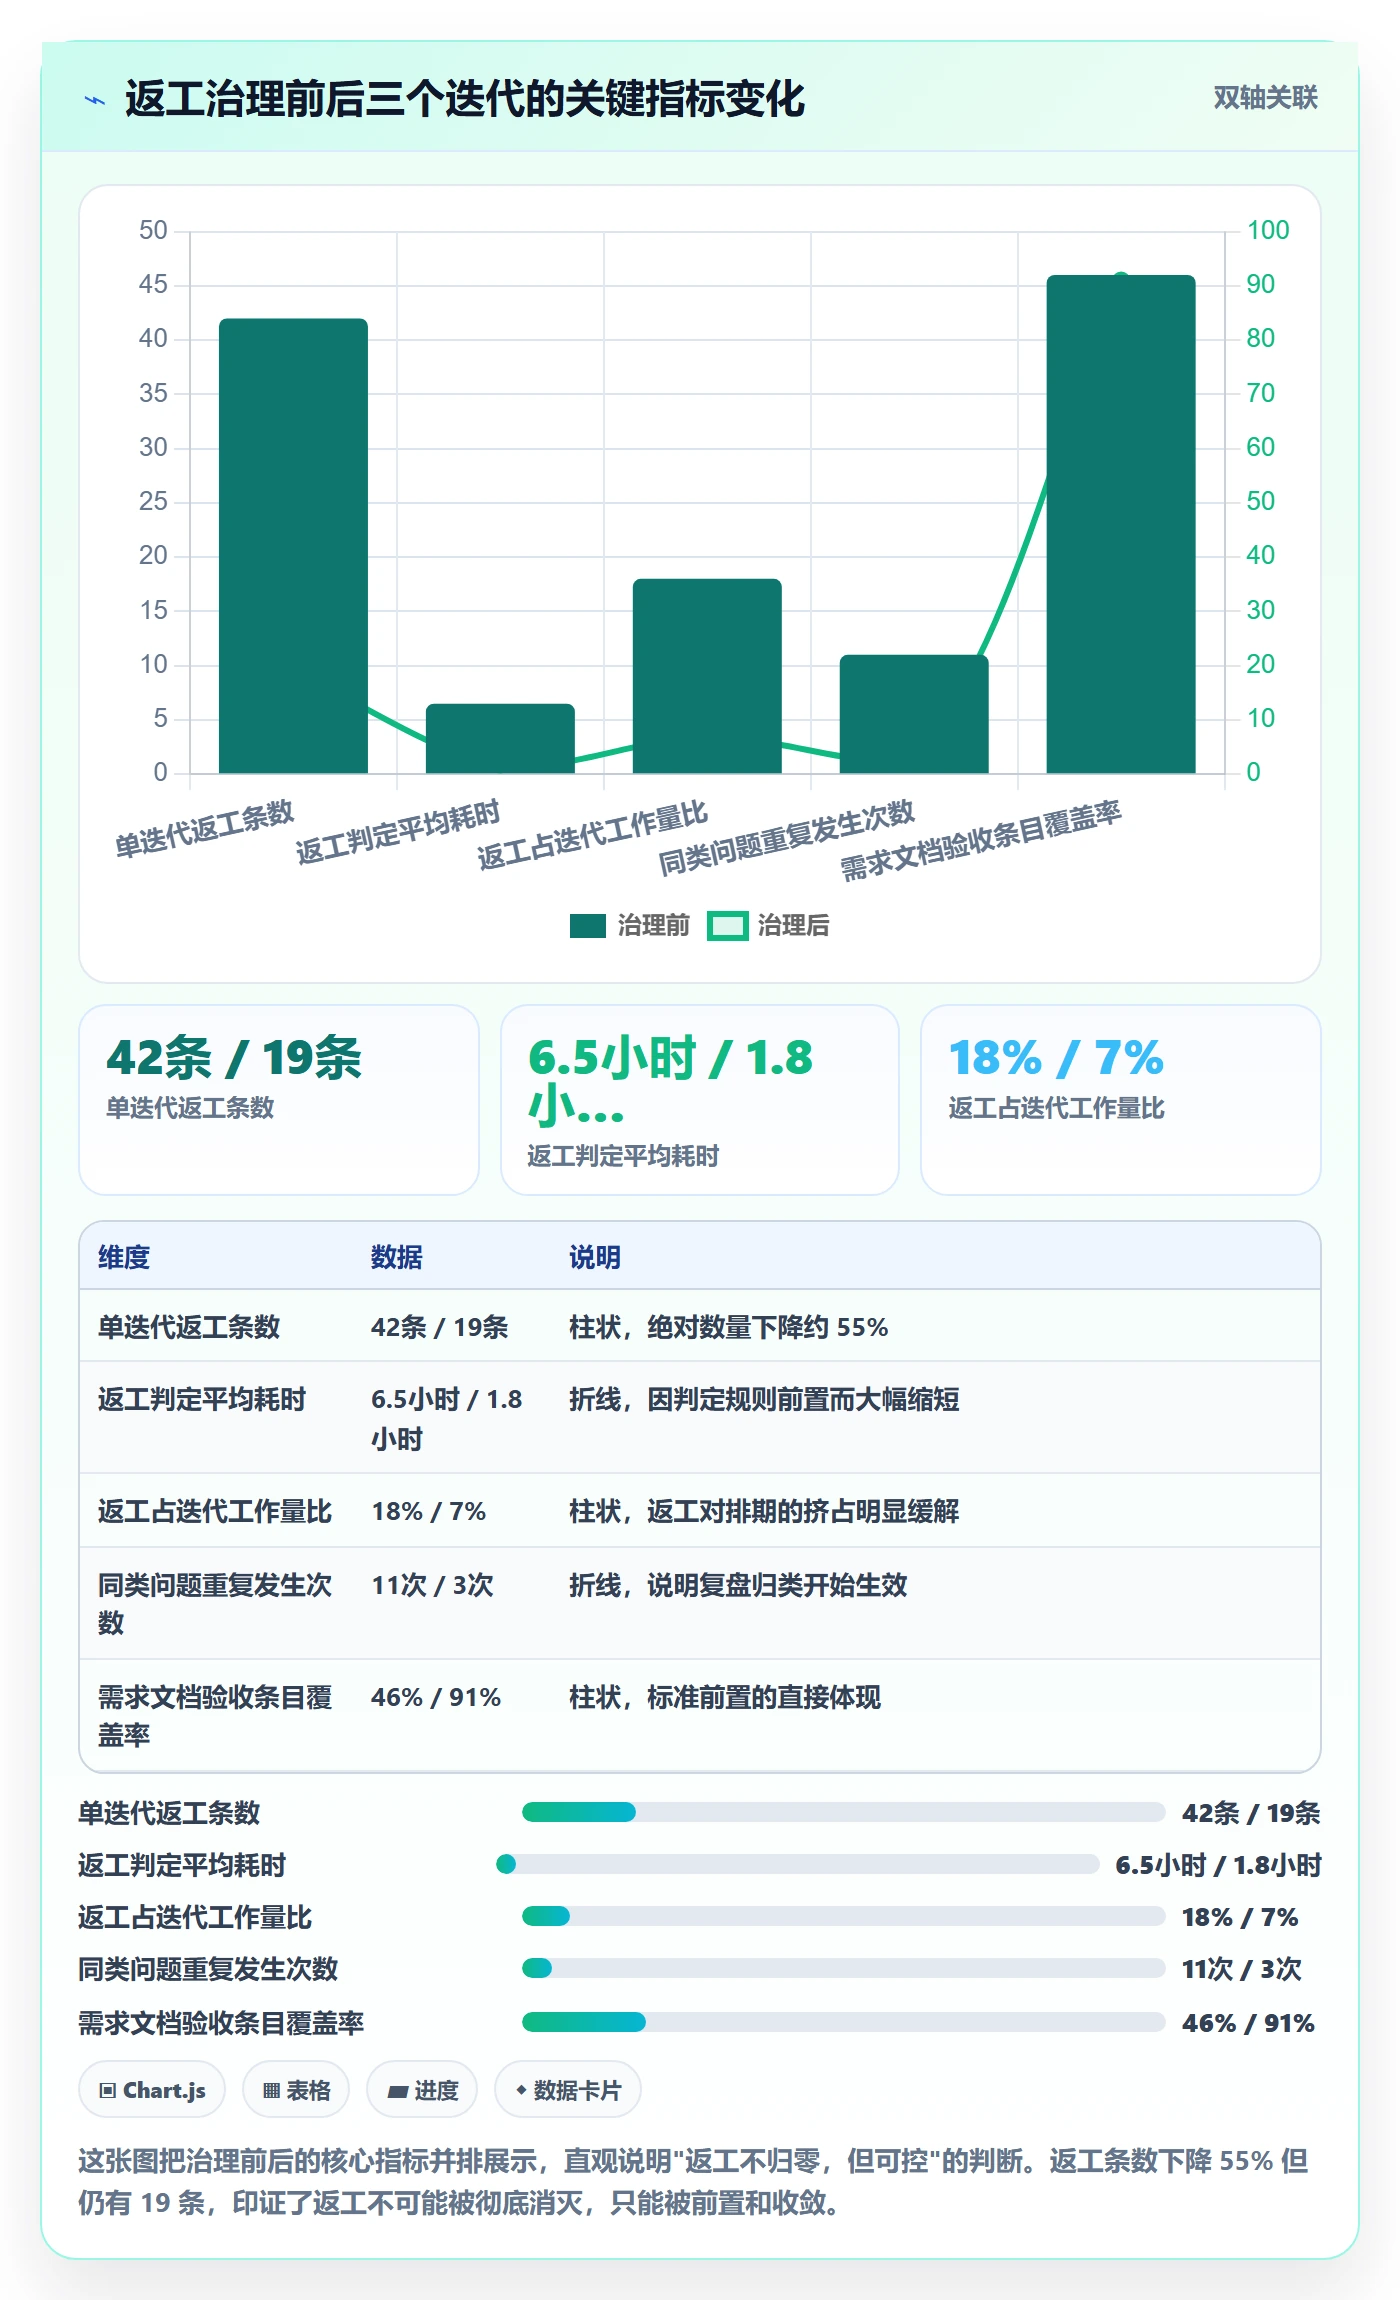
Task: Click the 需求文档验收条目覆盖率 chart bar
Action: coord(1121,524)
